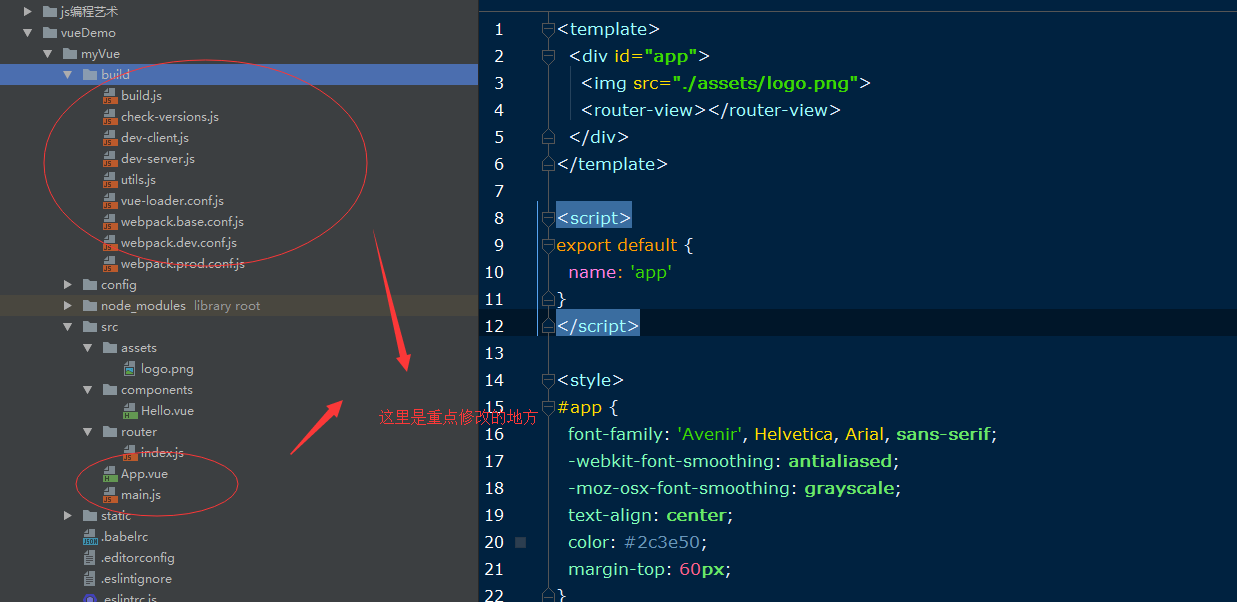Fold the style block at line 14
This screenshot has height=602, width=1237.
(548, 380)
